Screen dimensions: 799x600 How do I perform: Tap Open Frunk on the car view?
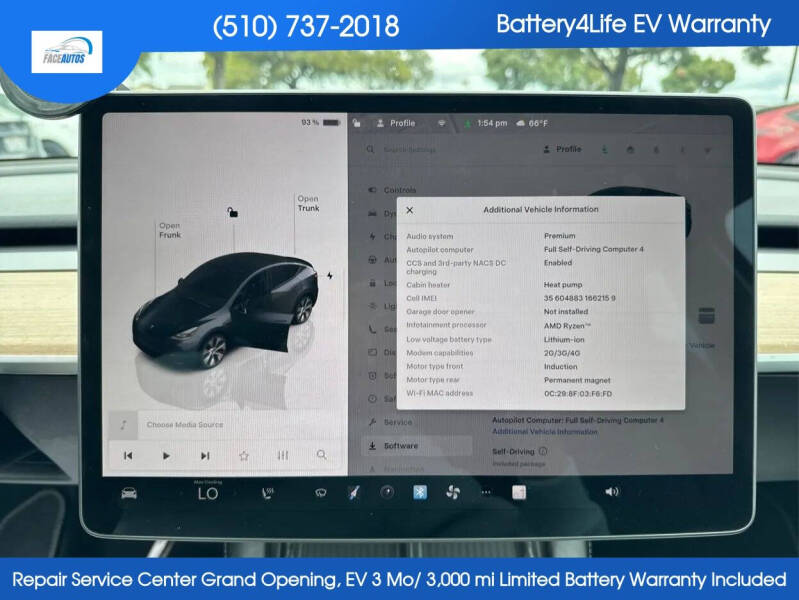pyautogui.click(x=170, y=230)
